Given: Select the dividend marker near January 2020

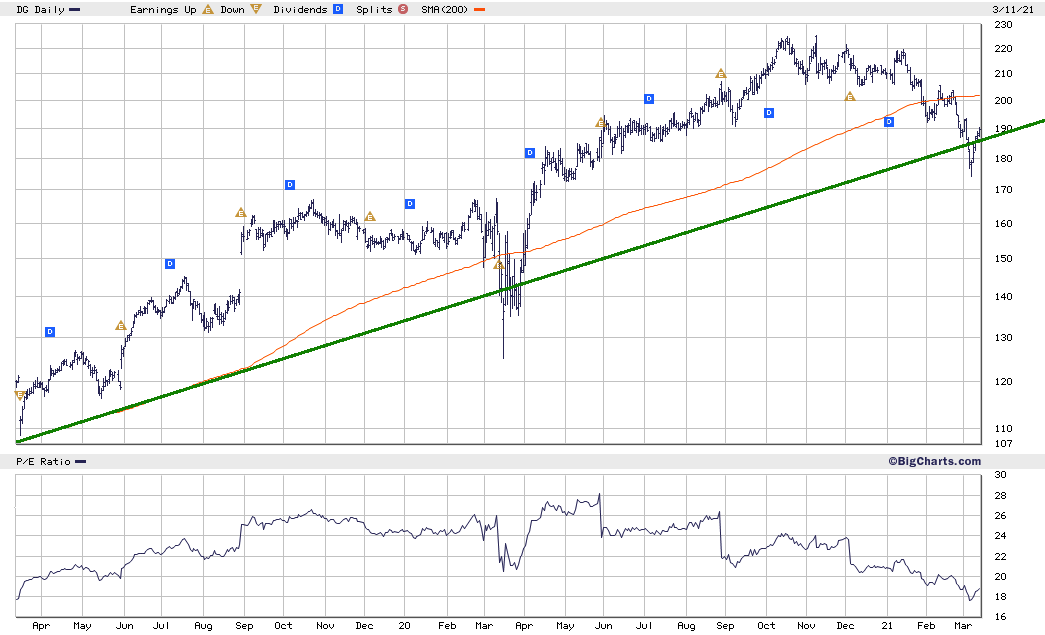Looking at the screenshot, I should coord(410,204).
